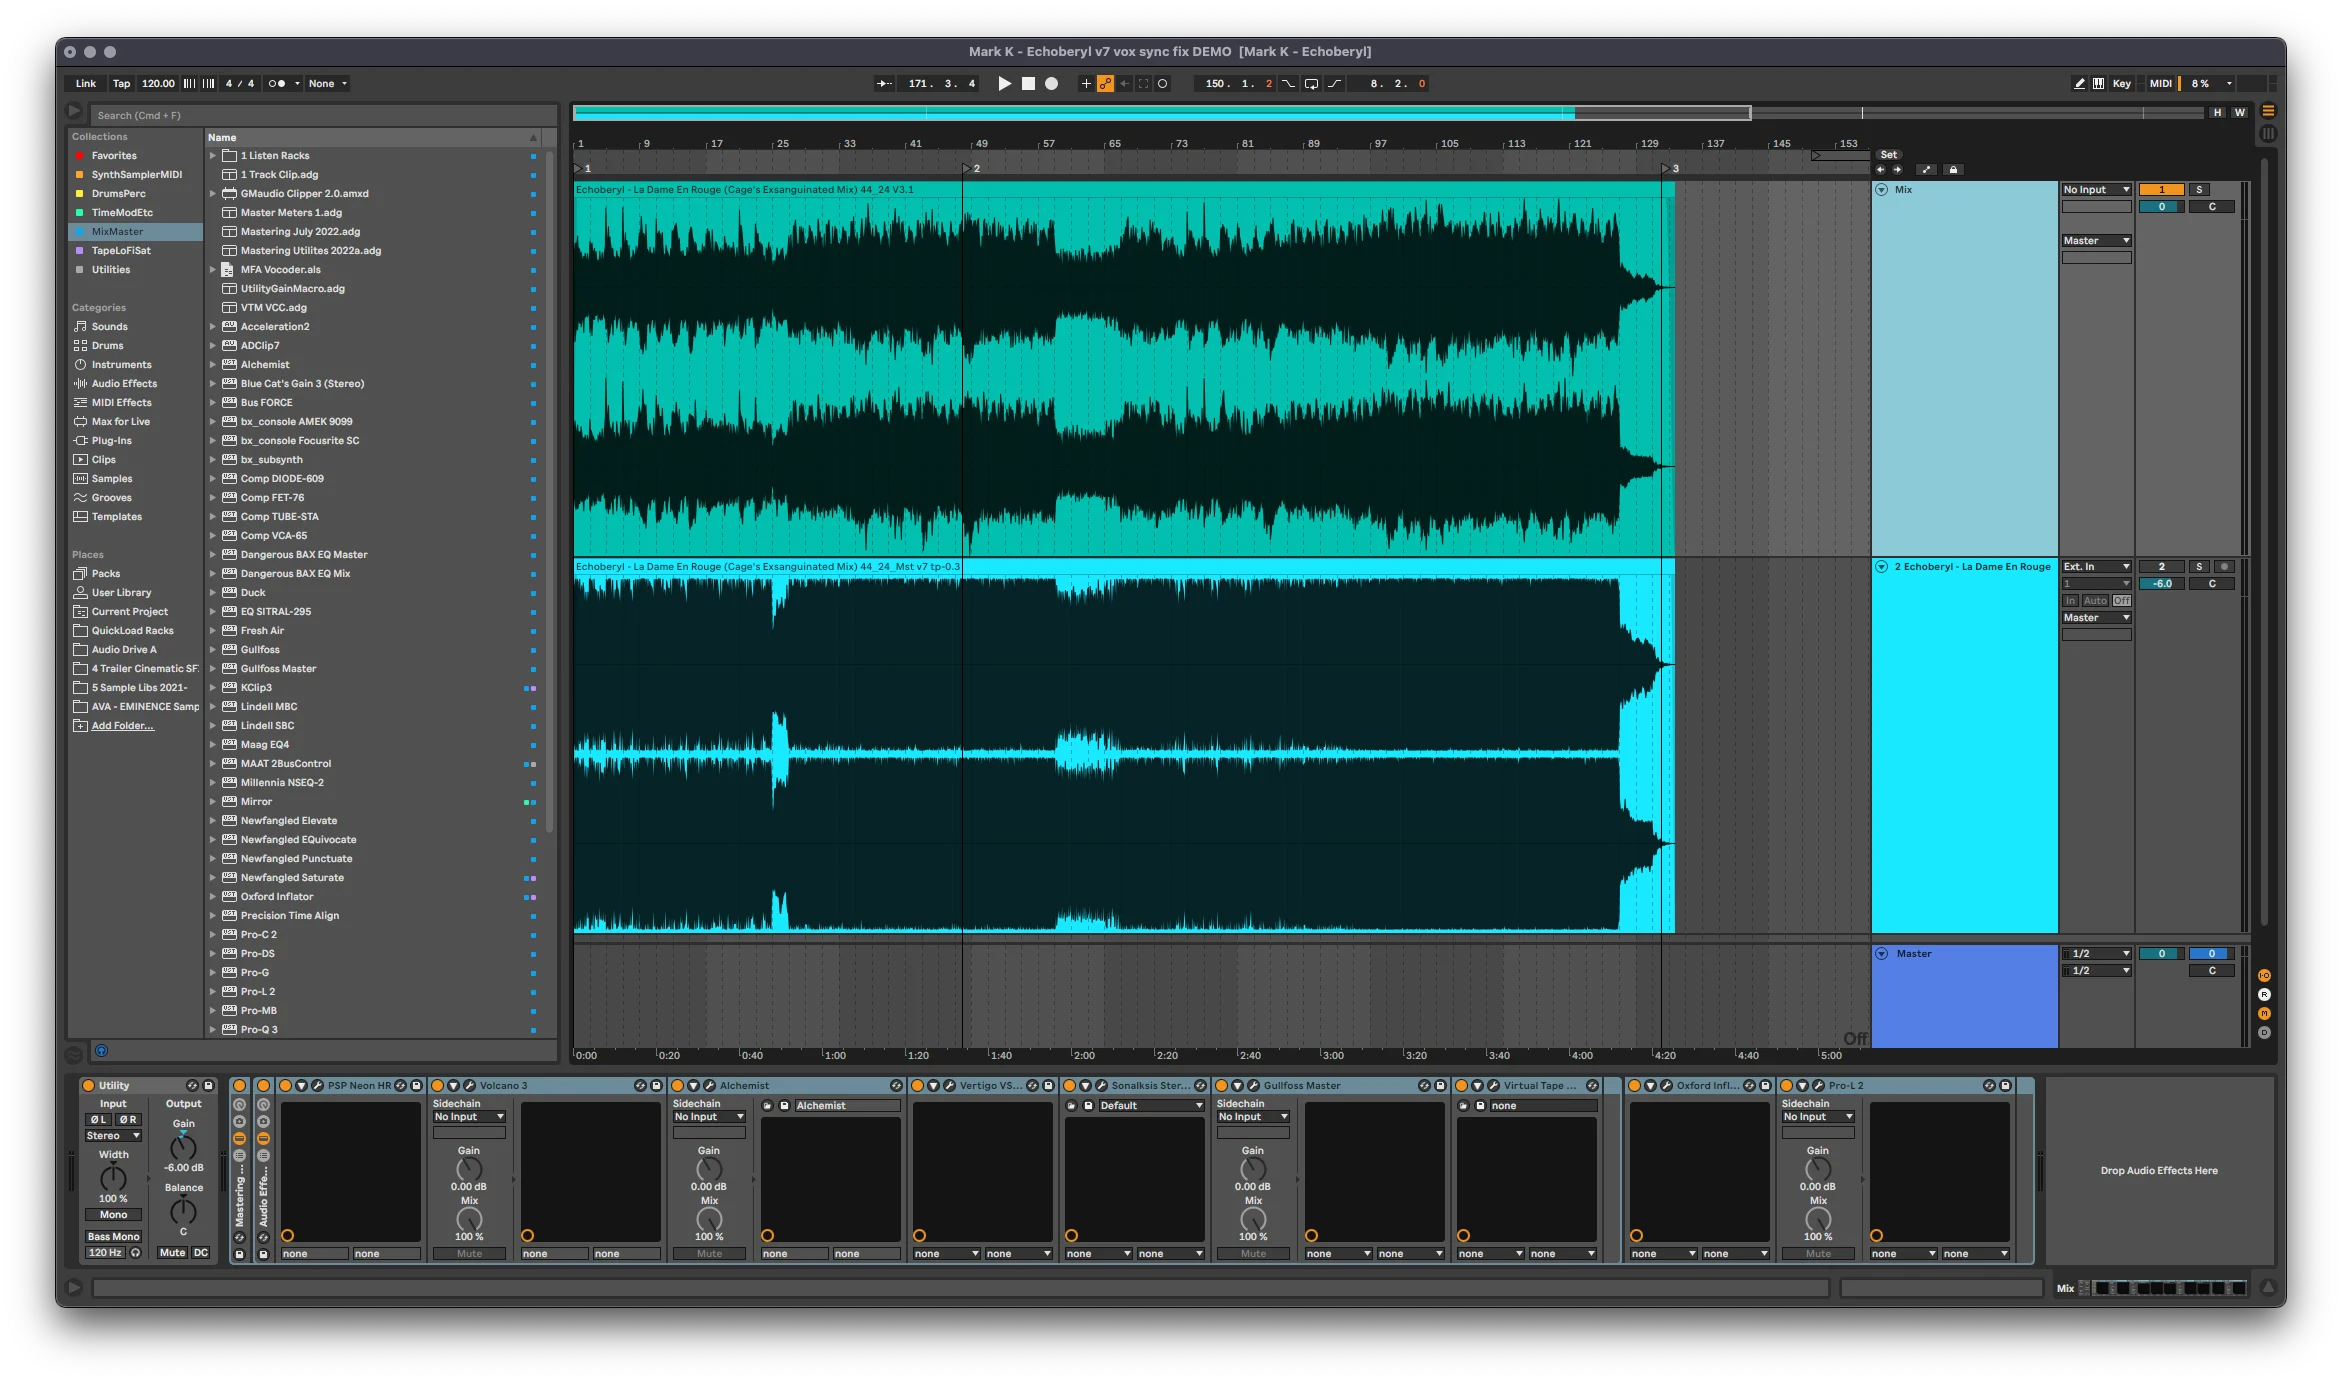Click the Volcano 3 save preset icon

656,1086
